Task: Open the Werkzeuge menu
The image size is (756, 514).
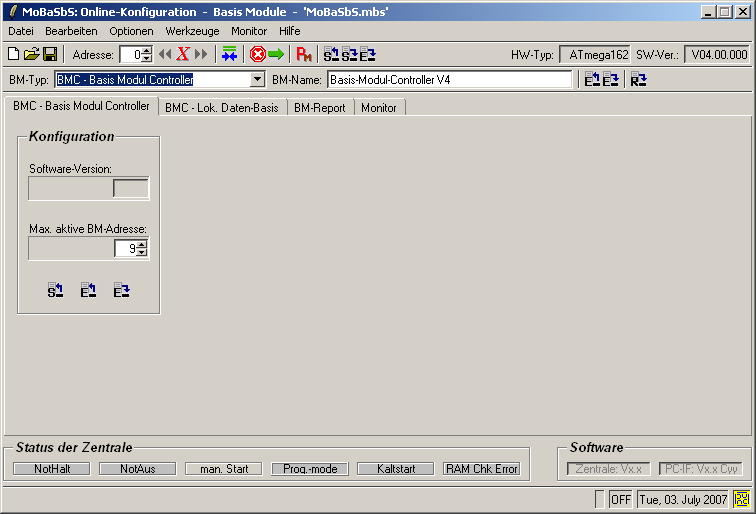Action: coord(192,31)
